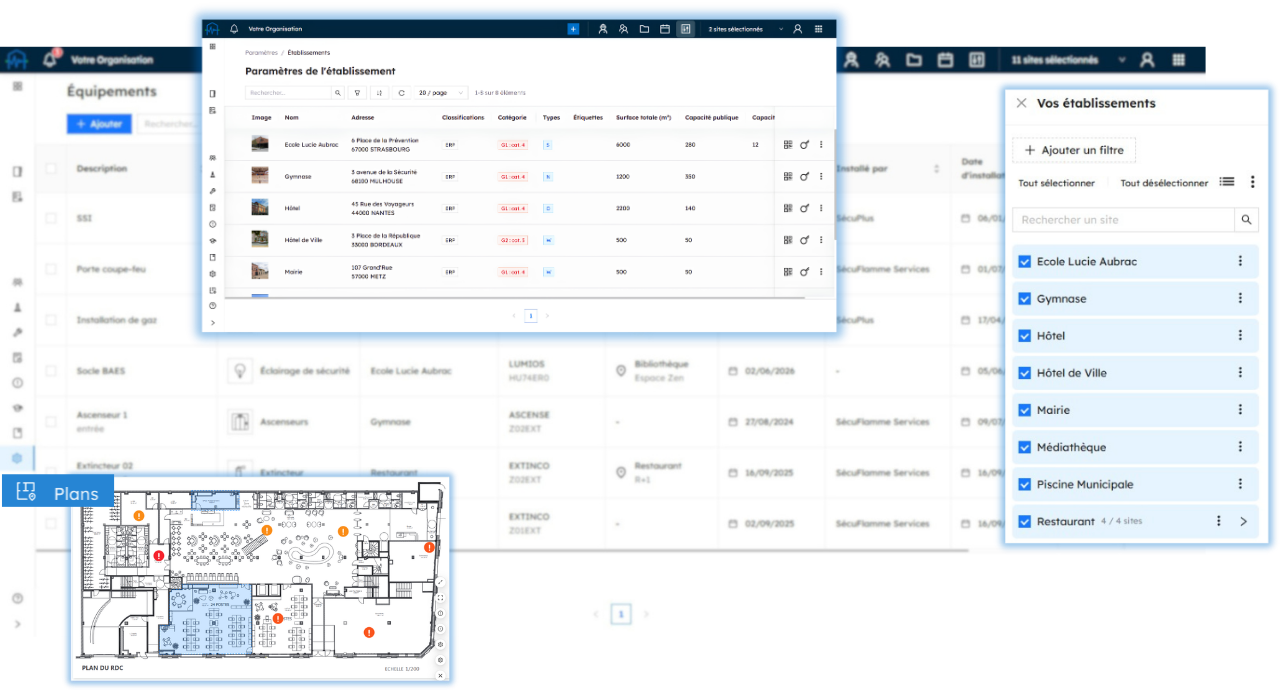This screenshot has height=693, width=1283.
Task: Click highlighted plans icon in Paramètres window header
Action: [x=685, y=29]
